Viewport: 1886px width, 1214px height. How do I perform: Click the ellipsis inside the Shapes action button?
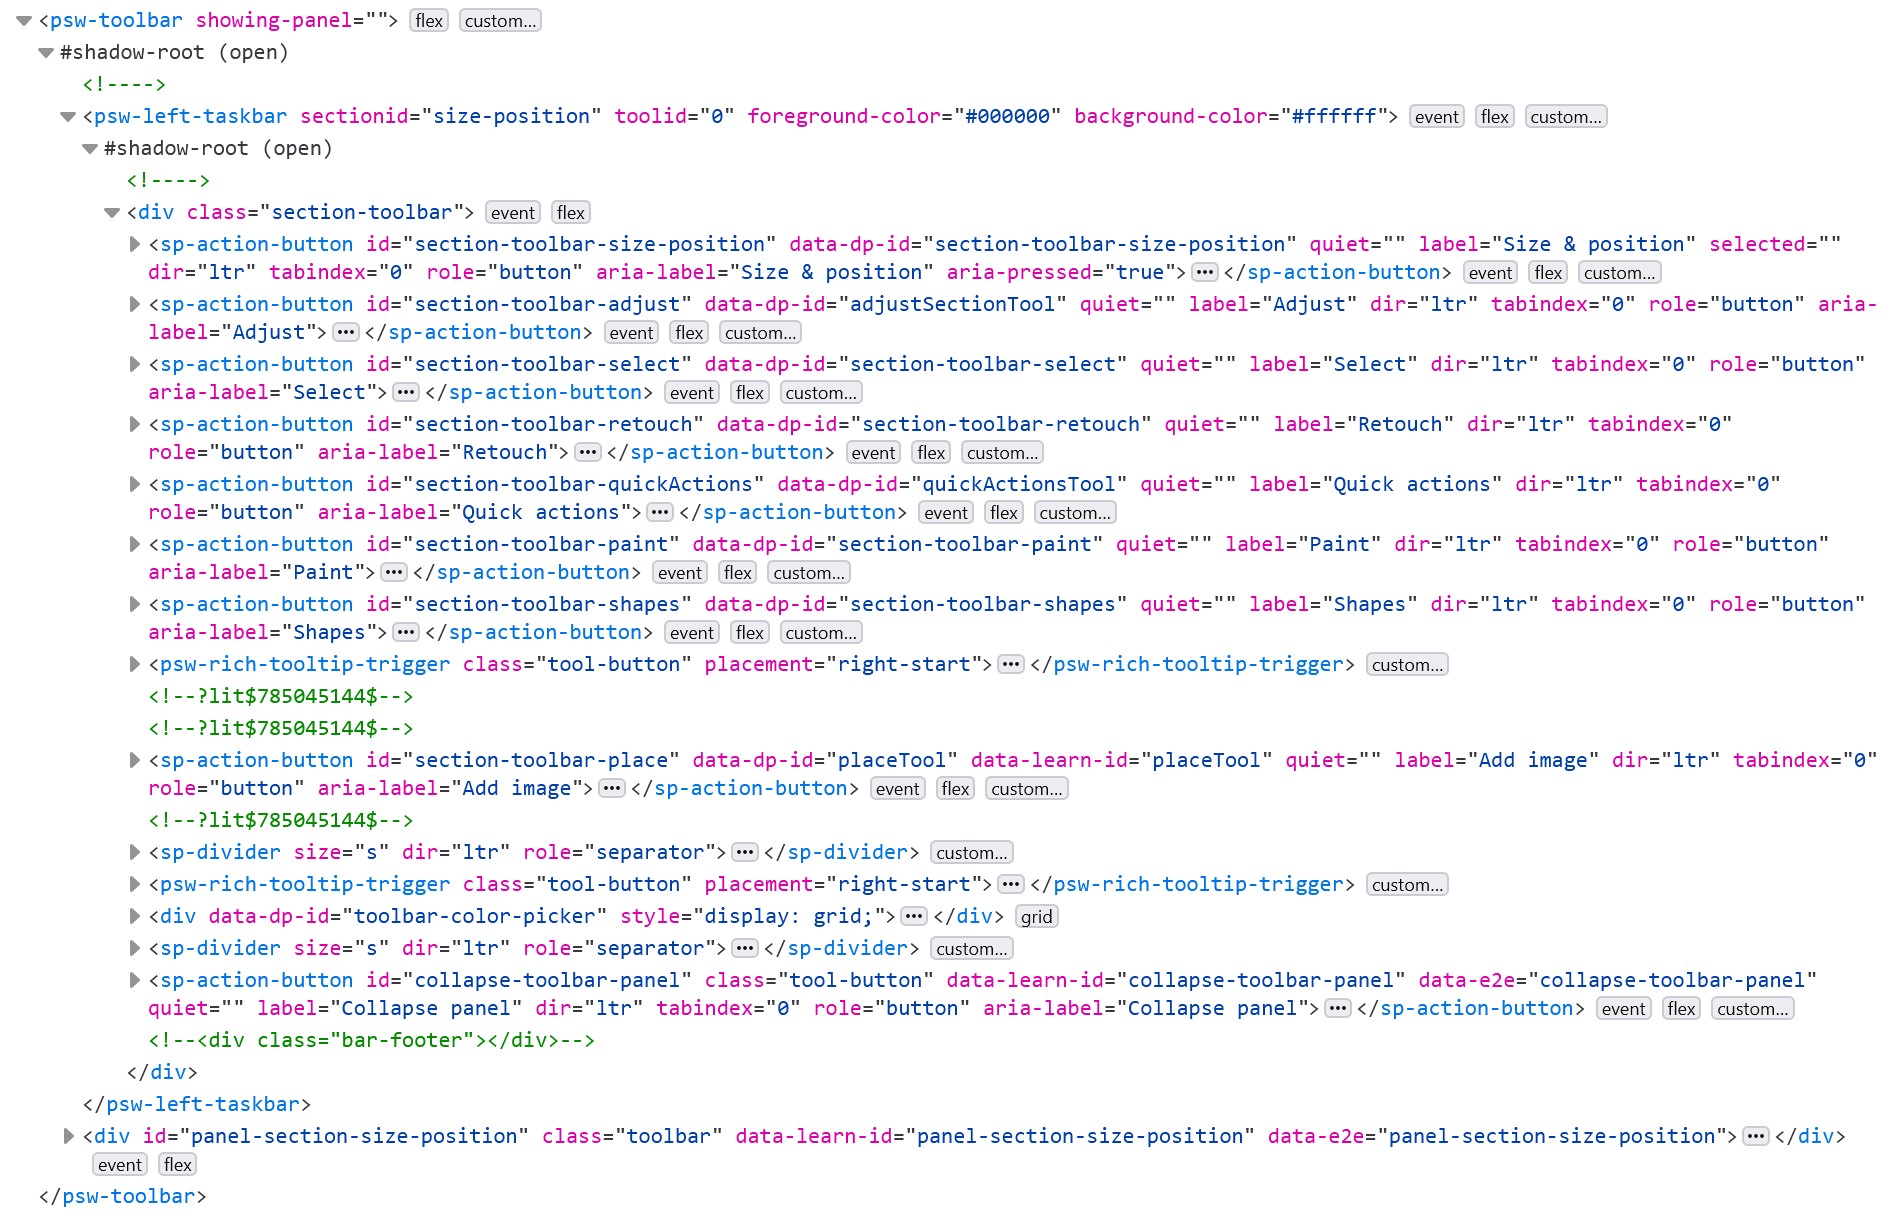405,632
